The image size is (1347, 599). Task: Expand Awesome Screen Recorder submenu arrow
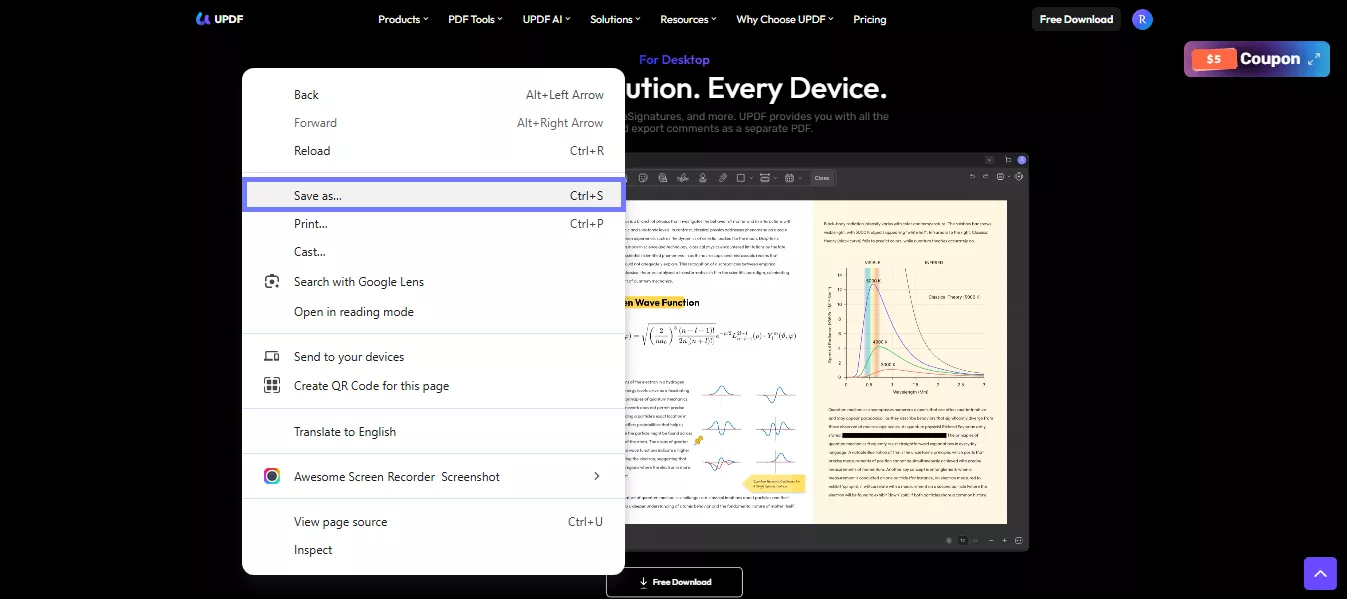[x=597, y=477]
